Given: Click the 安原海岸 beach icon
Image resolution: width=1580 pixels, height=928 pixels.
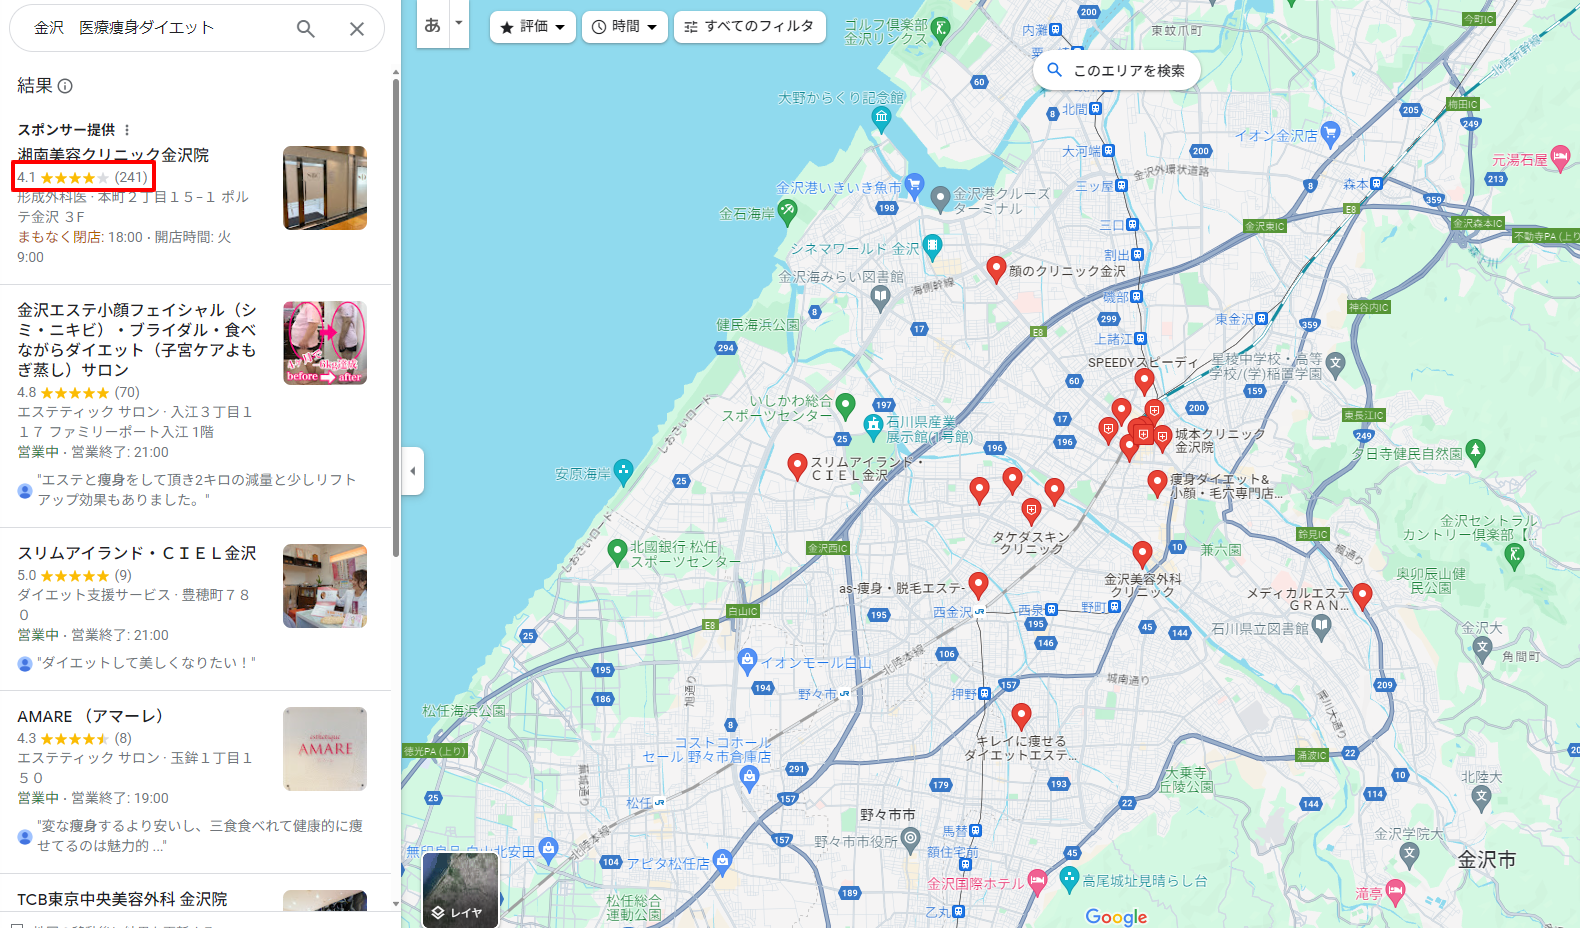Looking at the screenshot, I should [x=623, y=470].
